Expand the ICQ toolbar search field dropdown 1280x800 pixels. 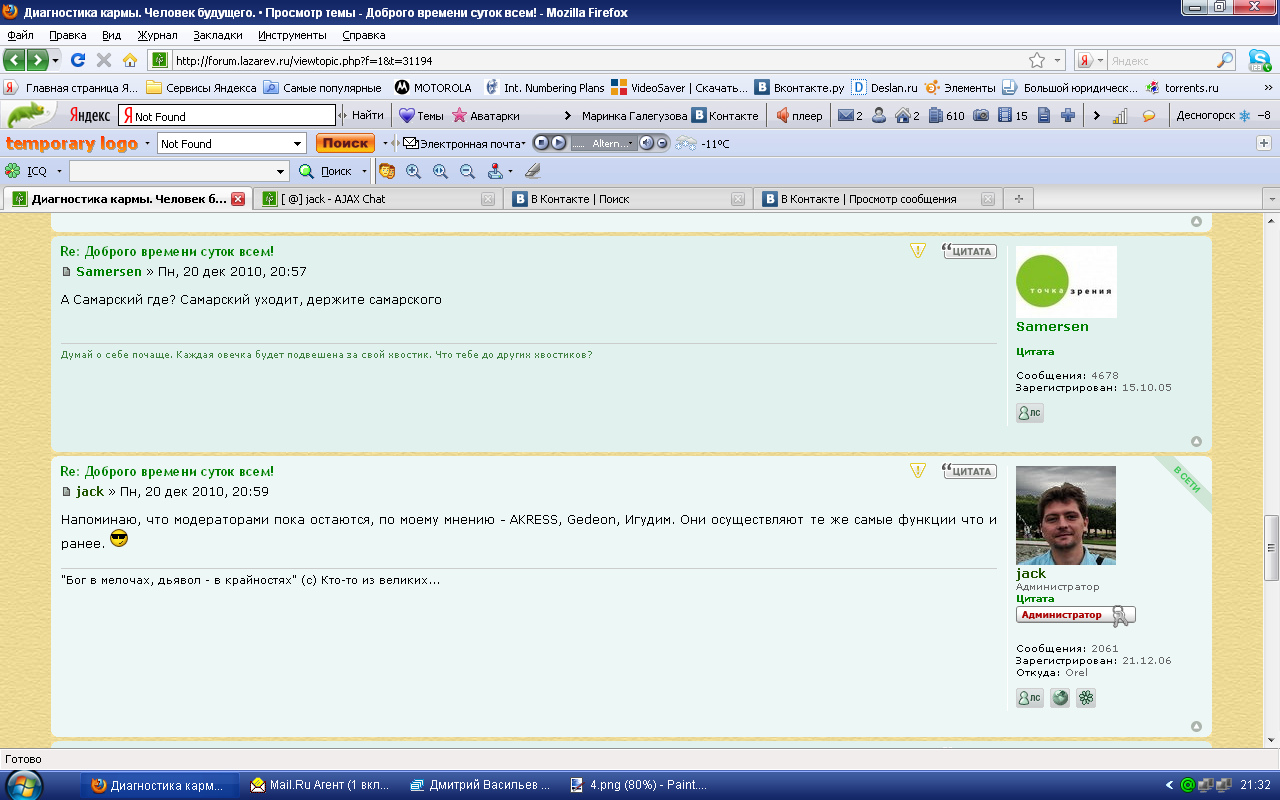click(x=280, y=171)
